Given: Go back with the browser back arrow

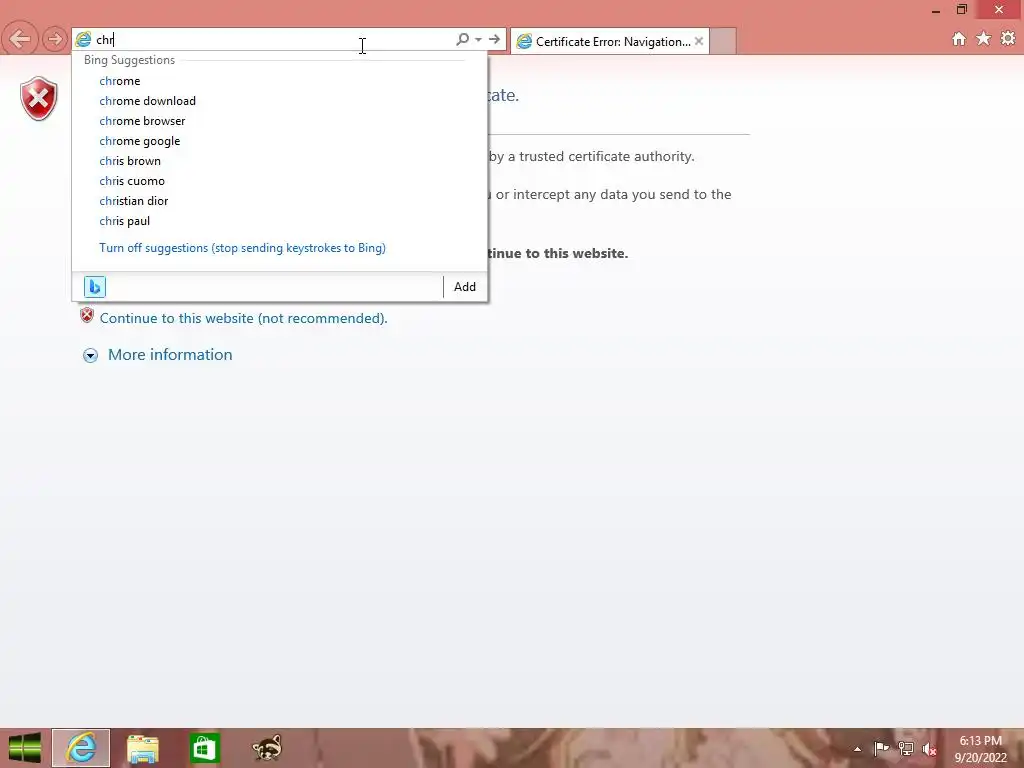Looking at the screenshot, I should [20, 39].
